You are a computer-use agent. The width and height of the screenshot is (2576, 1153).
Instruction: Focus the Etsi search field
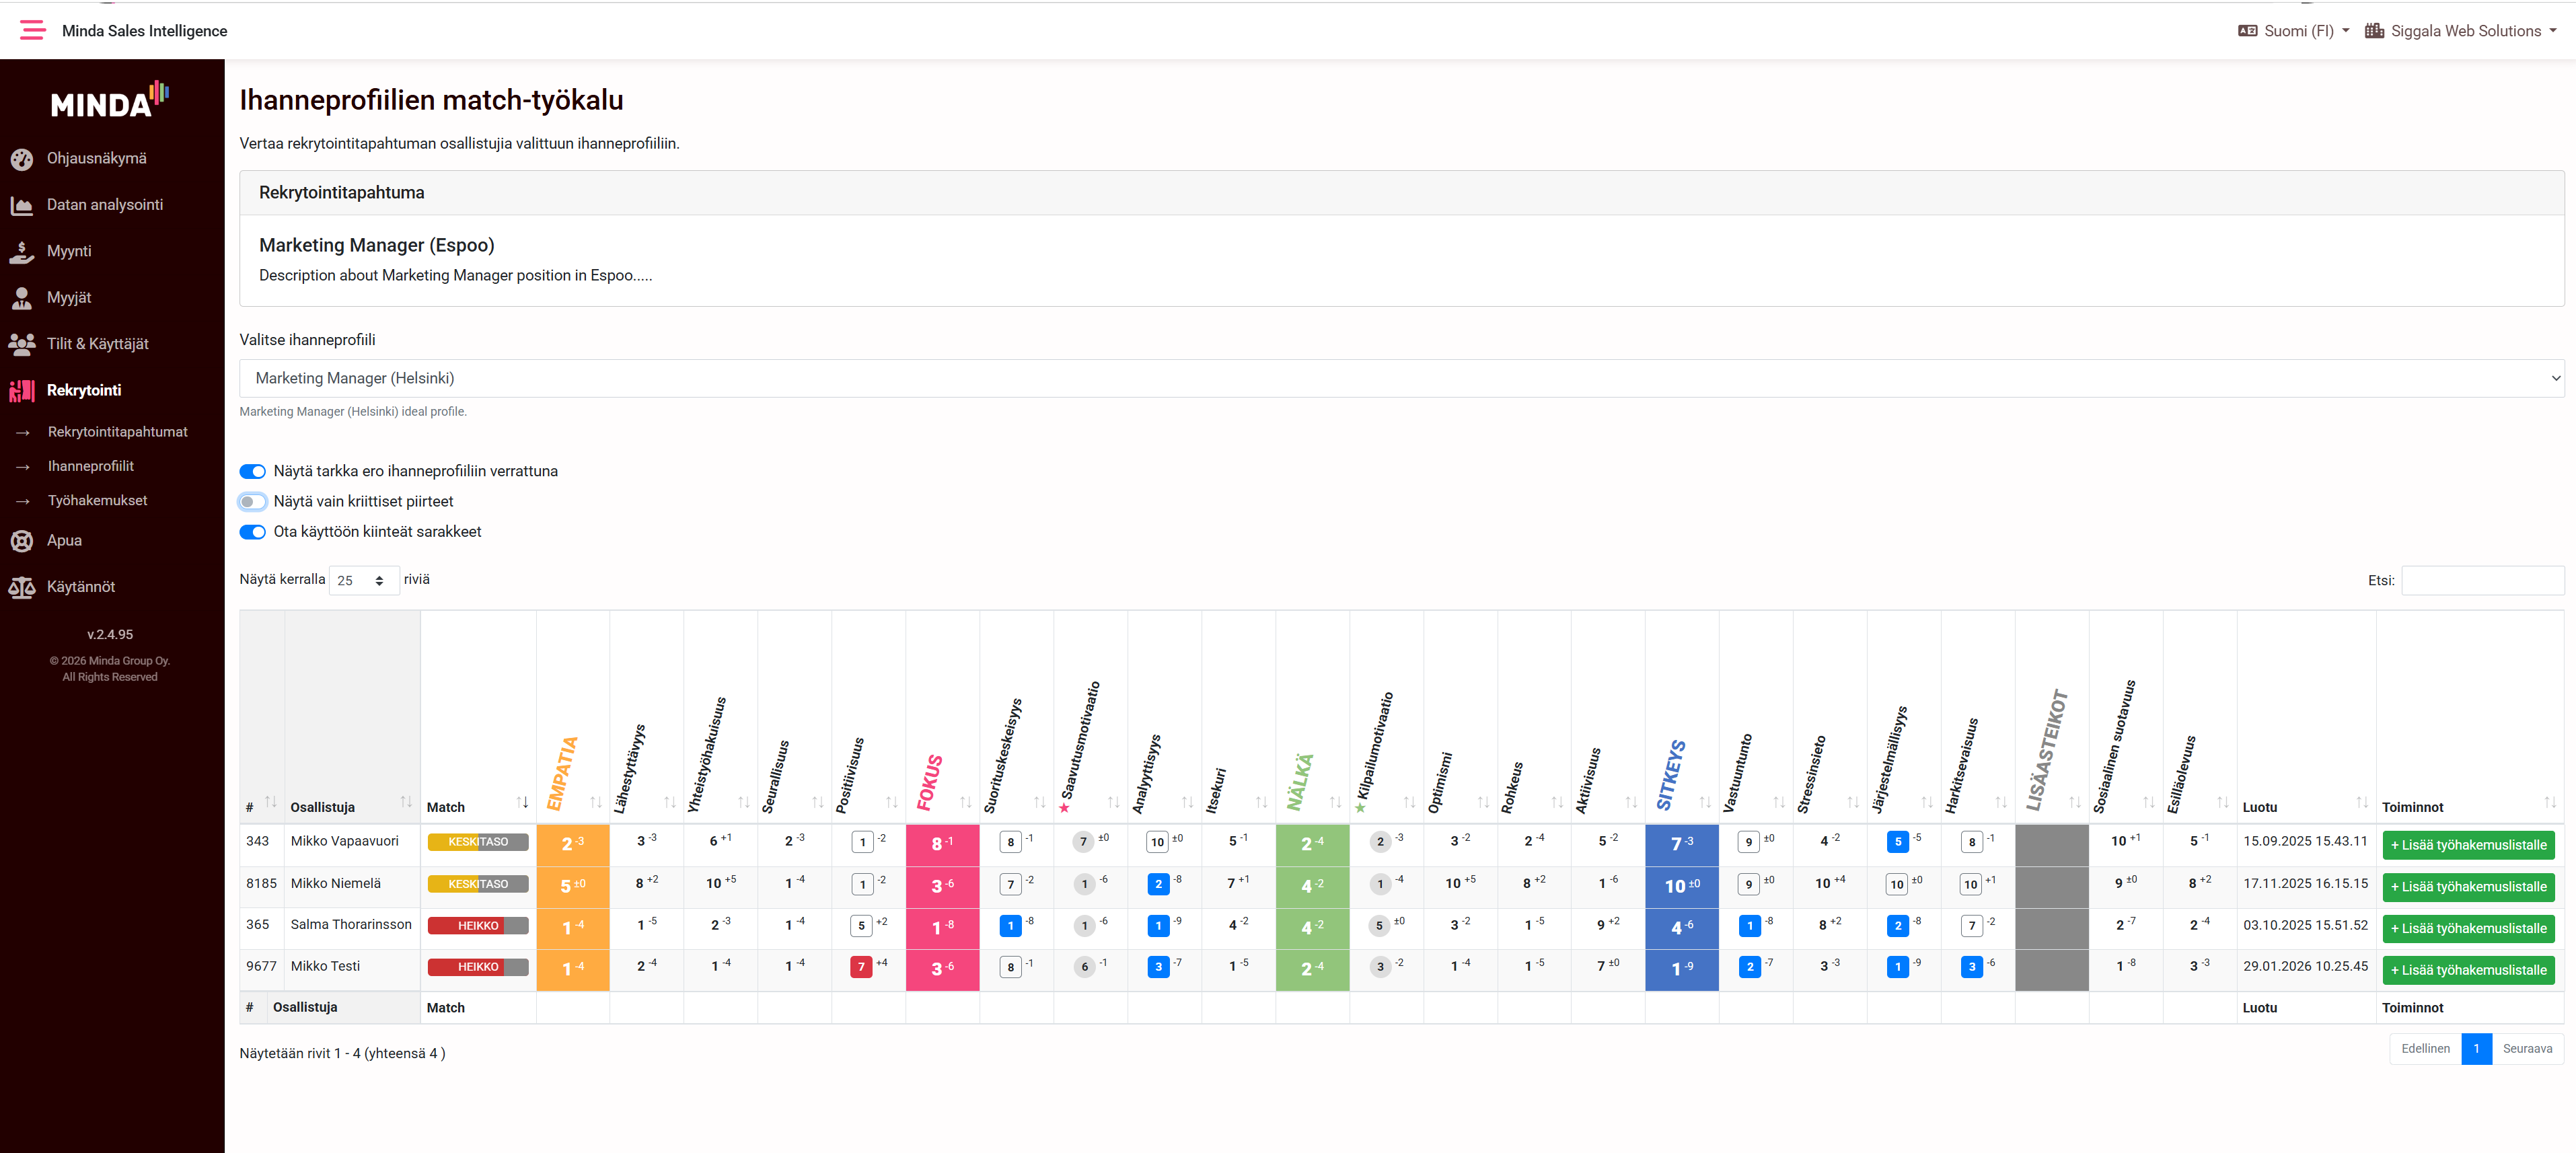[x=2482, y=580]
